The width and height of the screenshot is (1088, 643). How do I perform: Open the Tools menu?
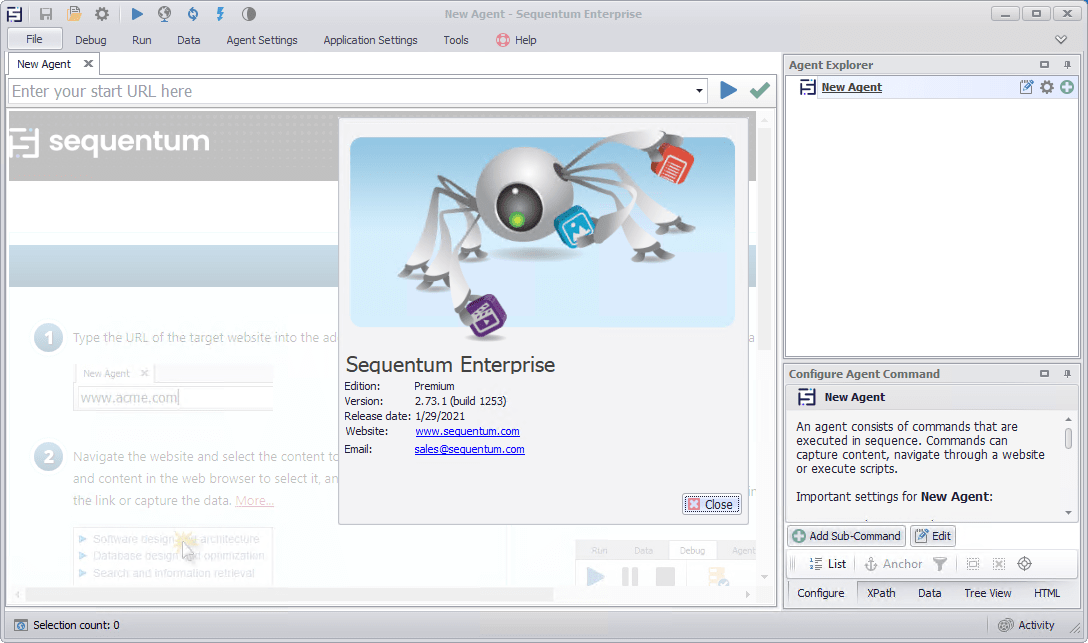[x=456, y=40]
